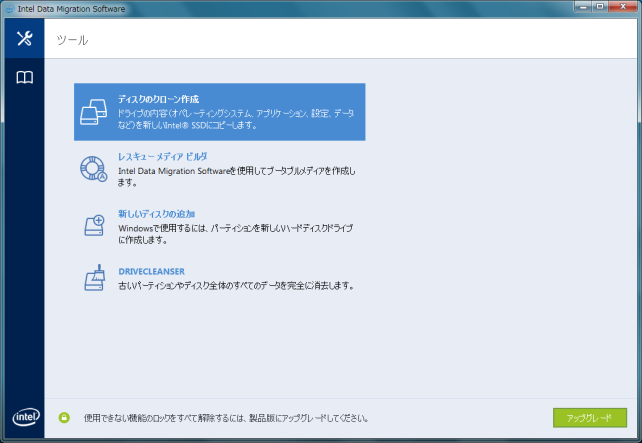Click the disk clone description text
The image size is (642, 443).
click(236, 119)
